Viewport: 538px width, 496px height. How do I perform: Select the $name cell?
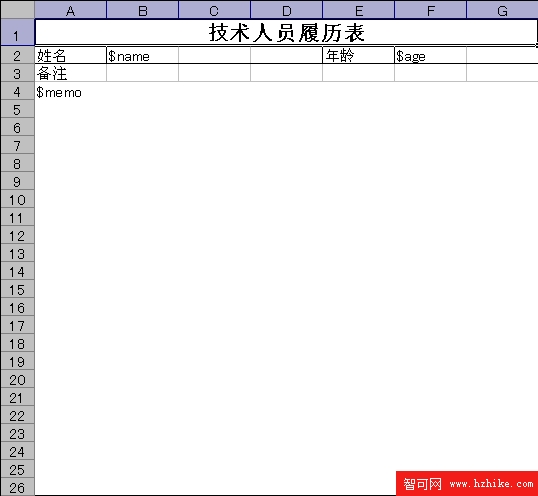[143, 55]
